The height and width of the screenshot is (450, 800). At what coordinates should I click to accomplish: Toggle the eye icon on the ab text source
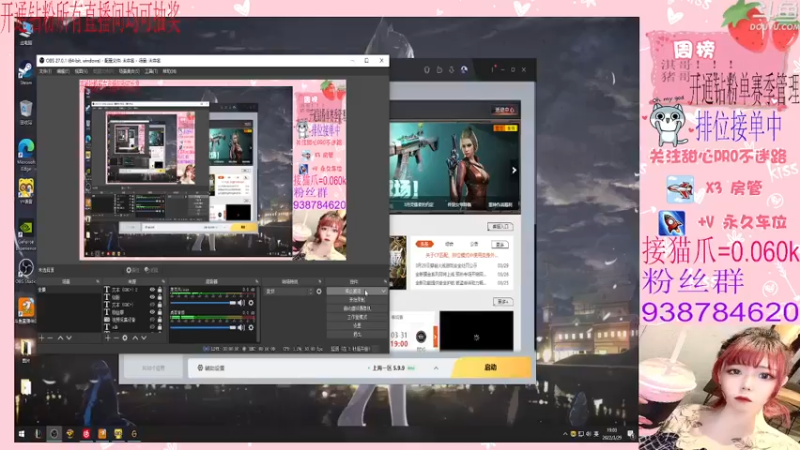click(152, 327)
